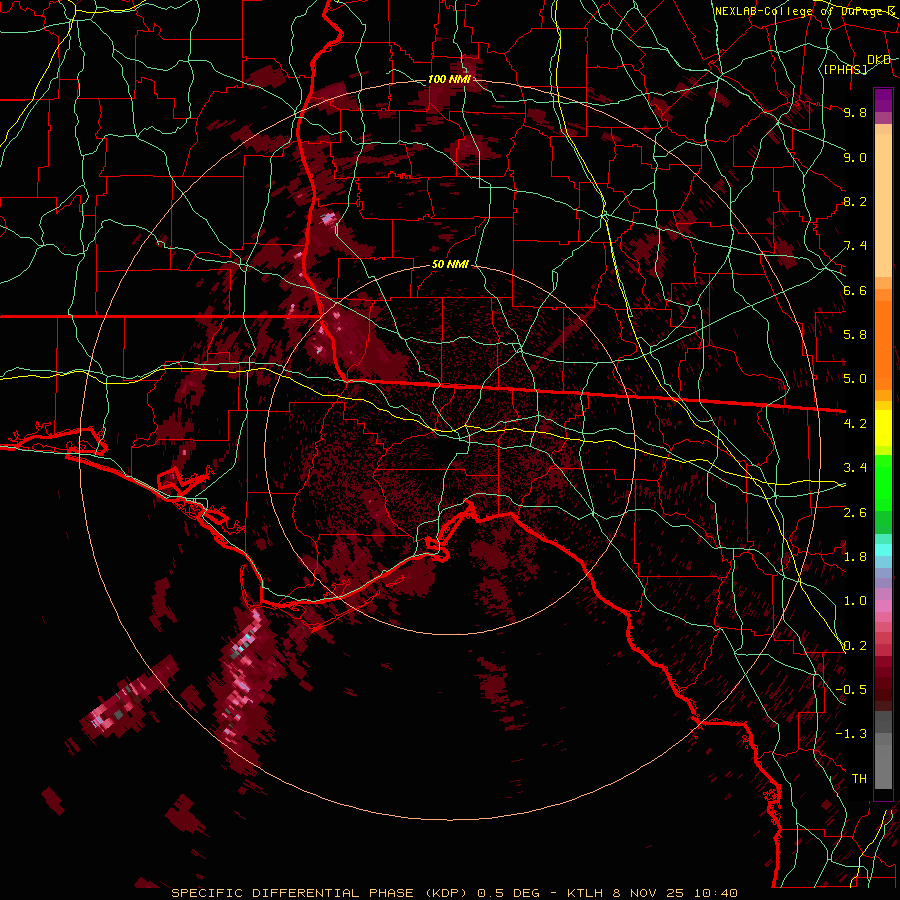Click the TH threshold label on the scale
The width and height of the screenshot is (900, 900).
(x=859, y=779)
